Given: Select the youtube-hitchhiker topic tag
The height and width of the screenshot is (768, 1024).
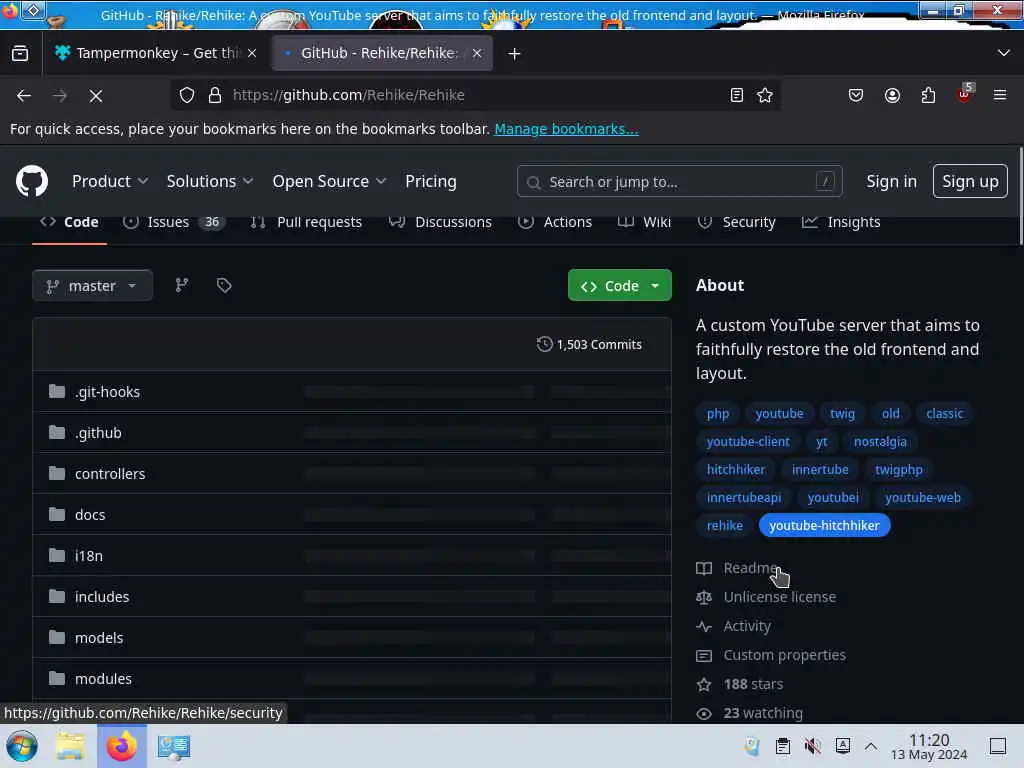Looking at the screenshot, I should [824, 525].
